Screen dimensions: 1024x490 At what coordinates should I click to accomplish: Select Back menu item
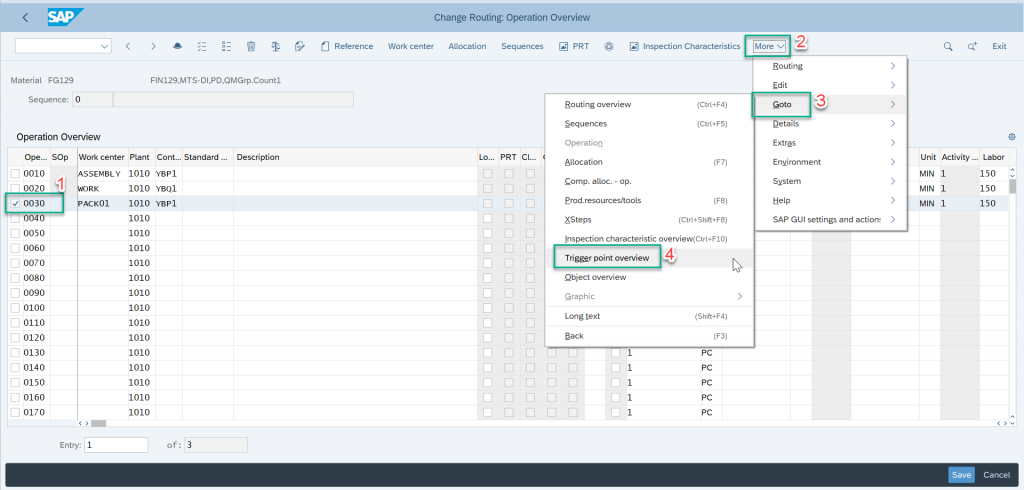650,336
